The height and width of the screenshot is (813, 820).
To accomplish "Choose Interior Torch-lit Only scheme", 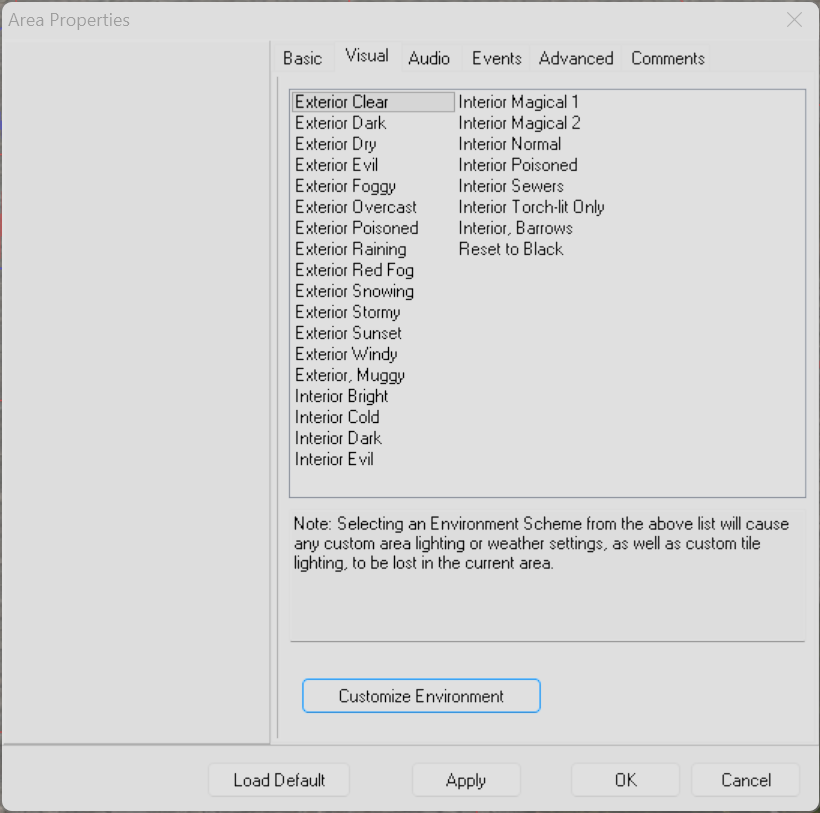I will [x=531, y=207].
